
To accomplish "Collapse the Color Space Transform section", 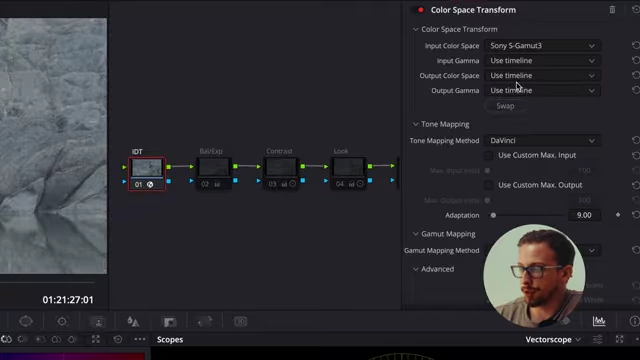I will coord(416,29).
